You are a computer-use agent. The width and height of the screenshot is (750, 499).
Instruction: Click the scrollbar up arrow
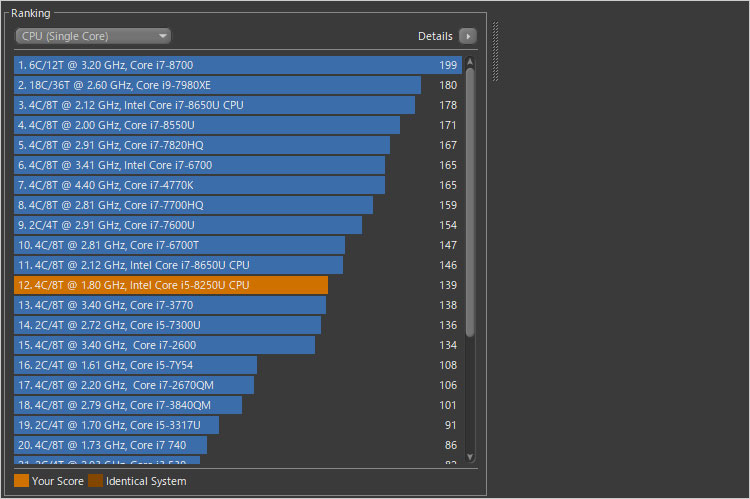click(x=470, y=62)
